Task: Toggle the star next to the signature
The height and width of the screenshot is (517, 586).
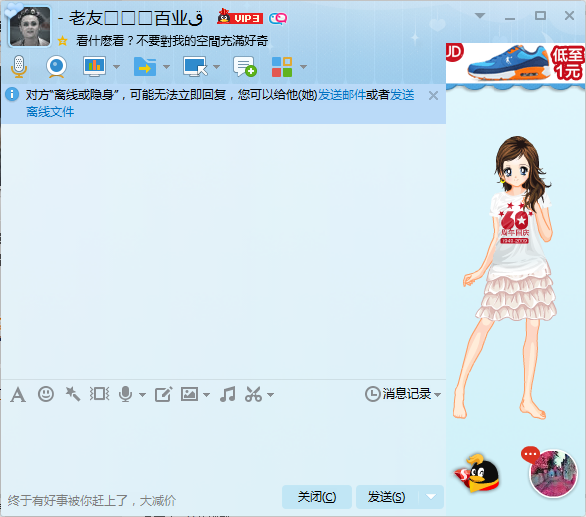Action: [x=62, y=41]
